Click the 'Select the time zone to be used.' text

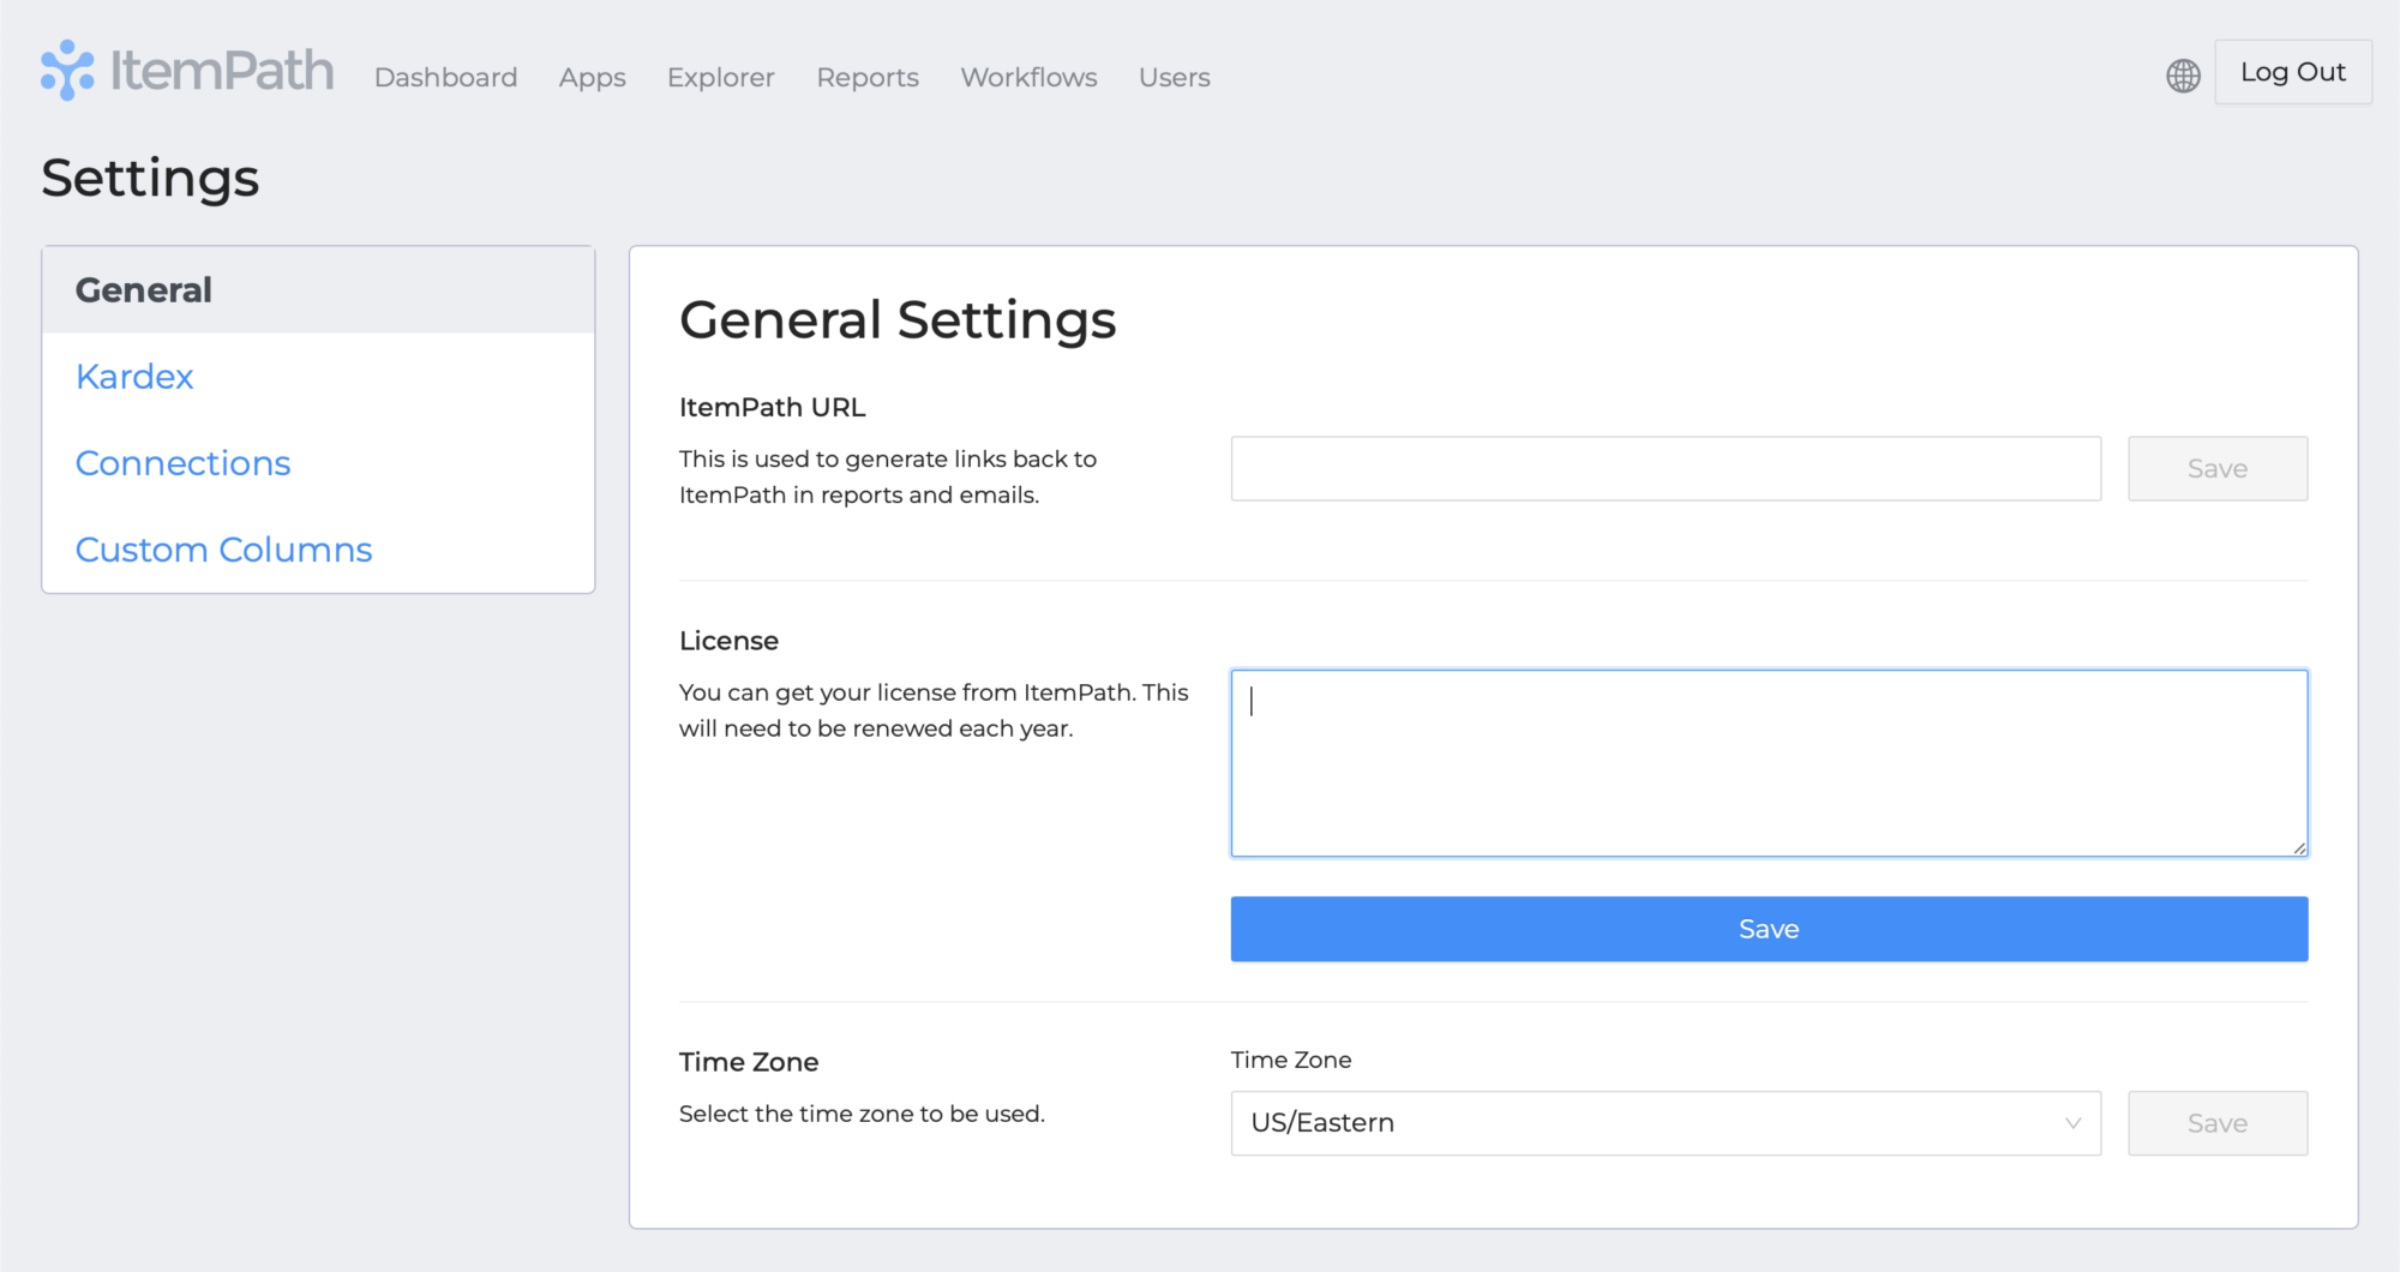point(862,1114)
